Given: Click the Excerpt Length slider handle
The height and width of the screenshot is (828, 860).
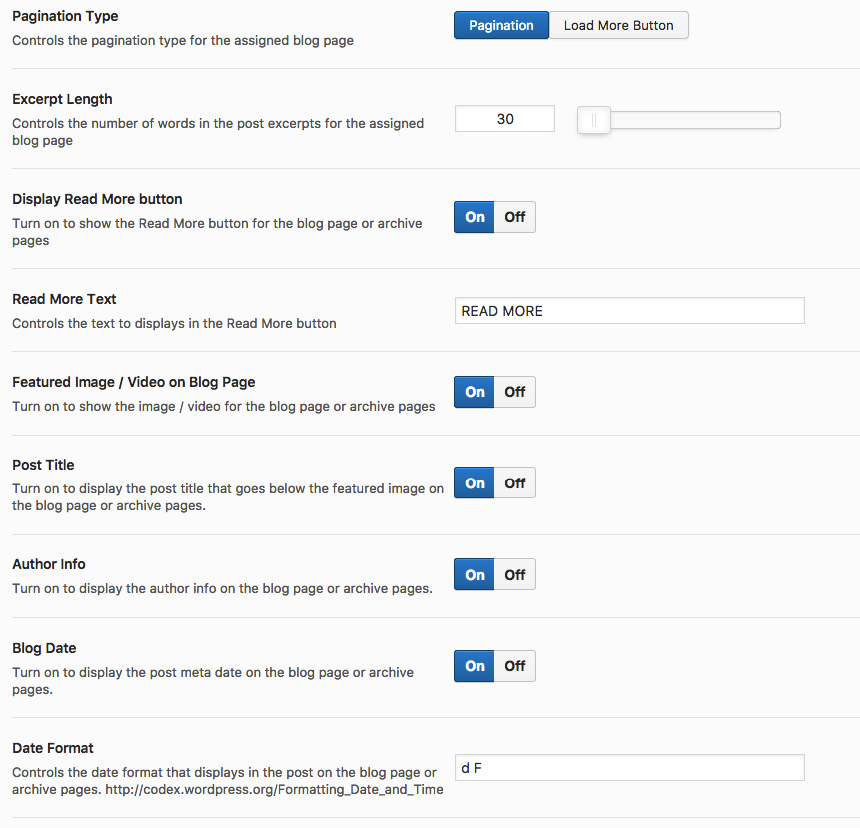Looking at the screenshot, I should pos(594,120).
